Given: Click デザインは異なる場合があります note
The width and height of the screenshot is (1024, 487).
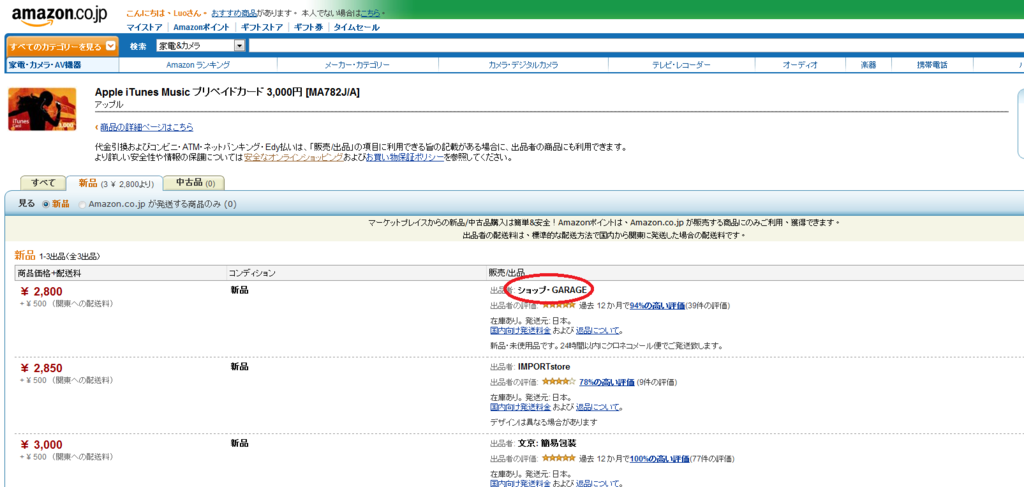Looking at the screenshot, I should [x=543, y=422].
